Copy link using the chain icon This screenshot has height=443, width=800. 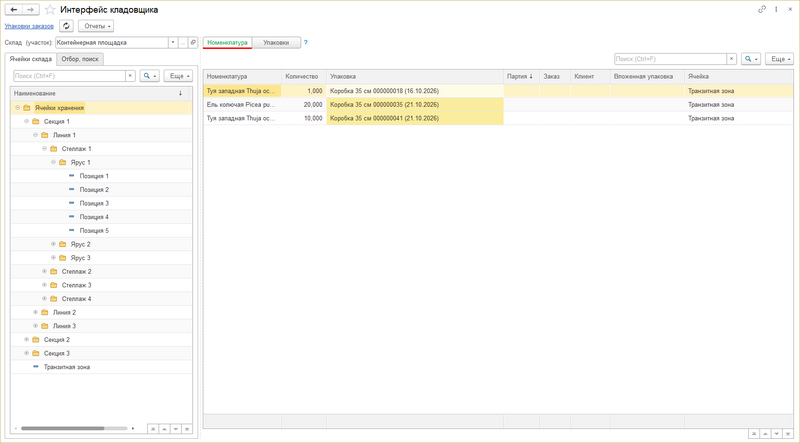762,9
